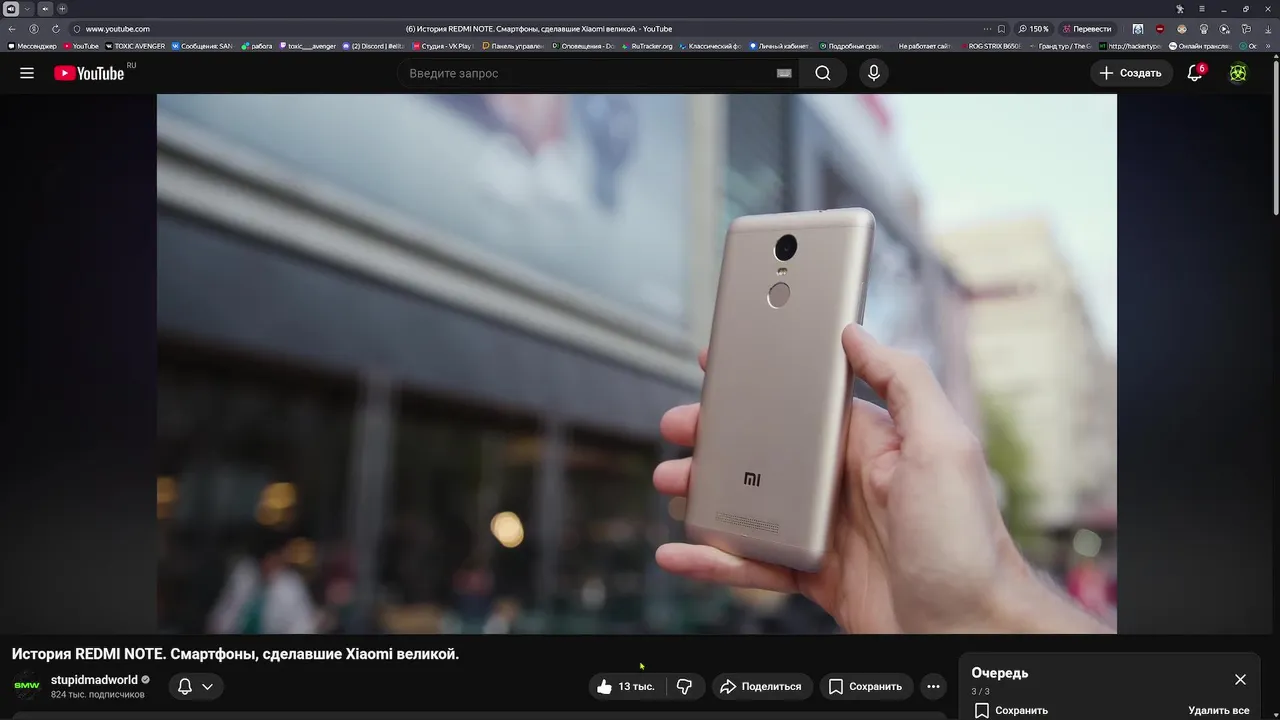Open the site security shield icon
Image resolution: width=1280 pixels, height=720 pixels.
click(x=77, y=29)
